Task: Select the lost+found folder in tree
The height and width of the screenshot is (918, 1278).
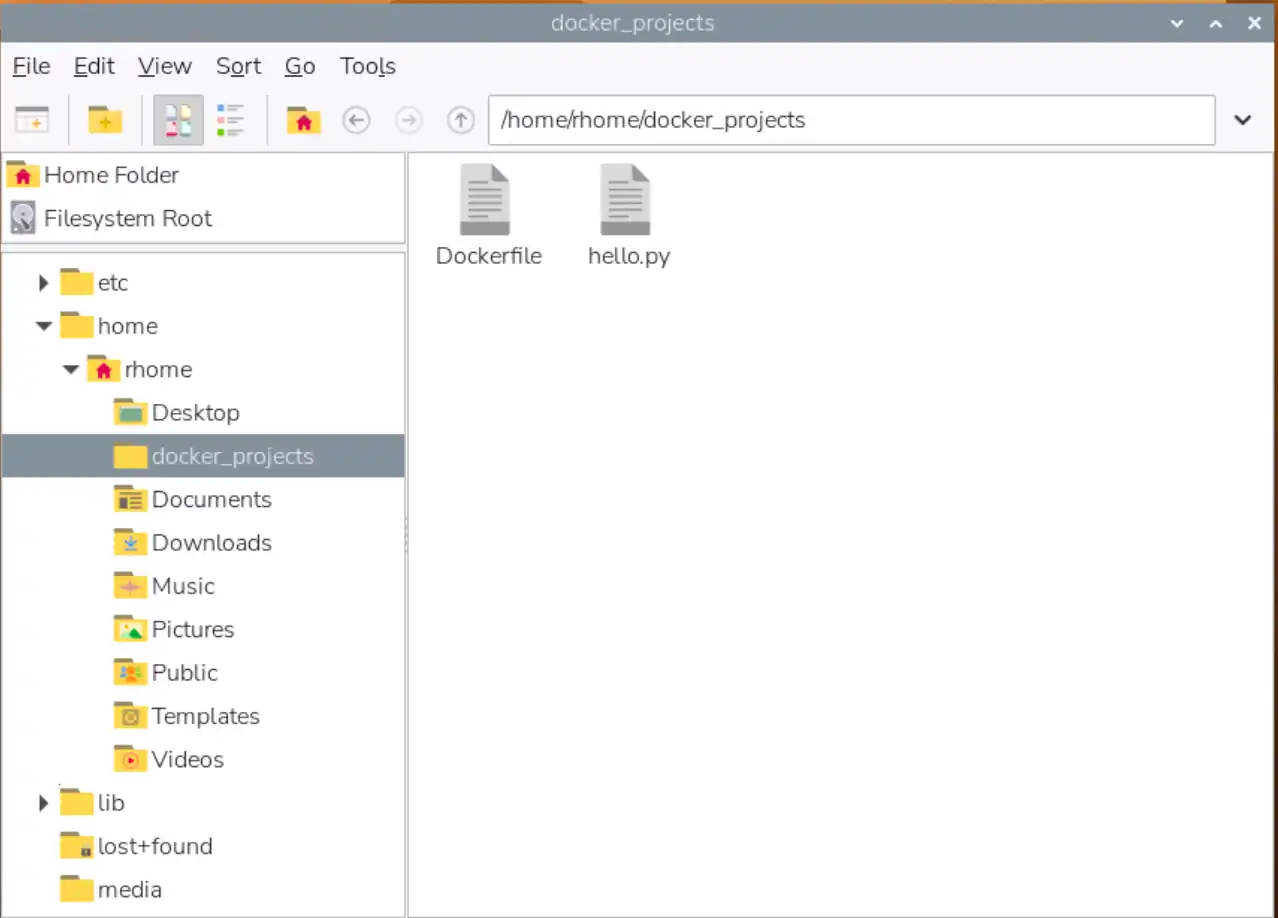Action: coord(136,846)
